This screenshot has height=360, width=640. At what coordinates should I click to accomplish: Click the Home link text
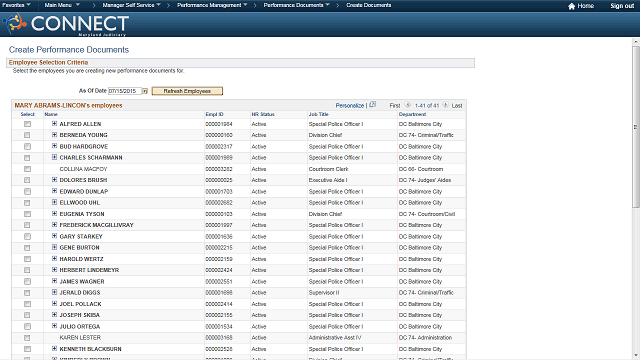click(586, 6)
